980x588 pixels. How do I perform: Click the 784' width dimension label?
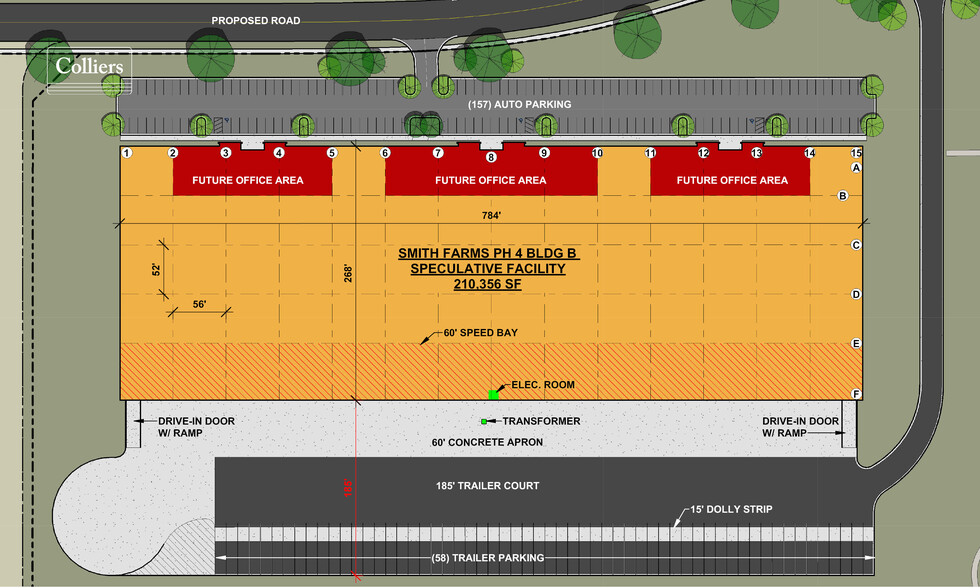[x=491, y=216]
